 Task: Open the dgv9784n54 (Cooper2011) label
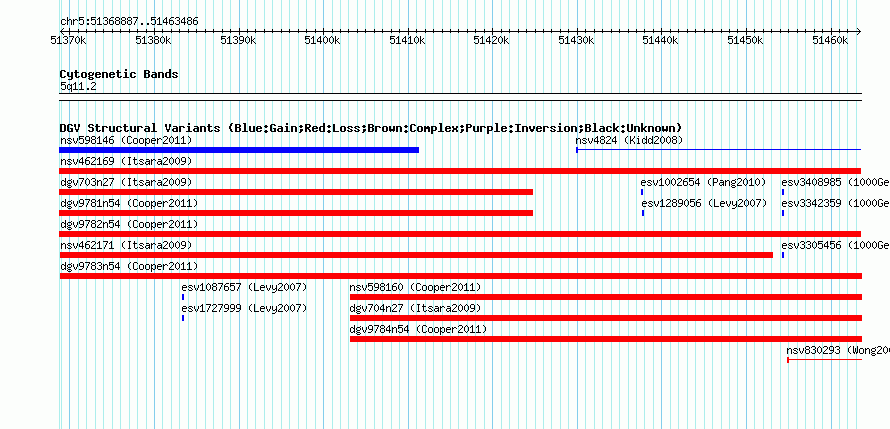tap(418, 329)
